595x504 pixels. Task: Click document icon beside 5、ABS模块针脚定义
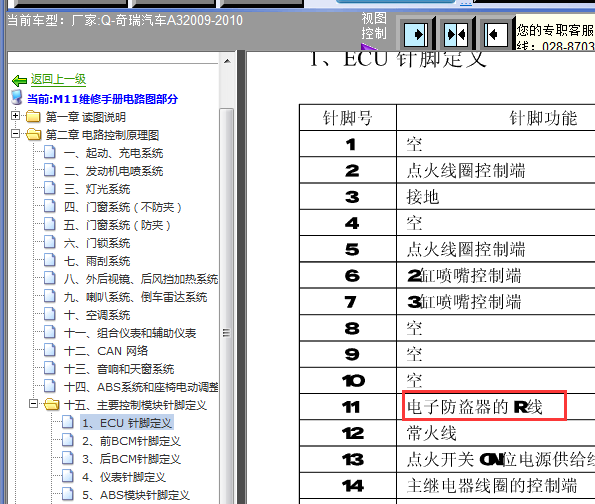coord(68,494)
